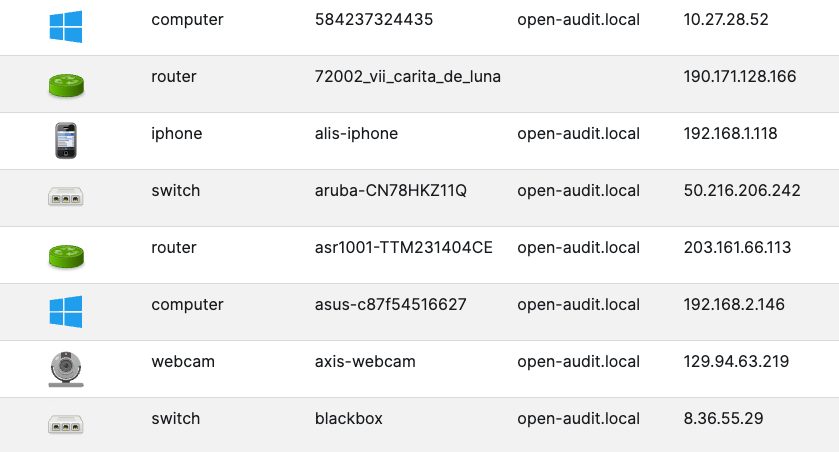839x452 pixels.
Task: Select IP address 192.168.2.146
Action: click(734, 305)
